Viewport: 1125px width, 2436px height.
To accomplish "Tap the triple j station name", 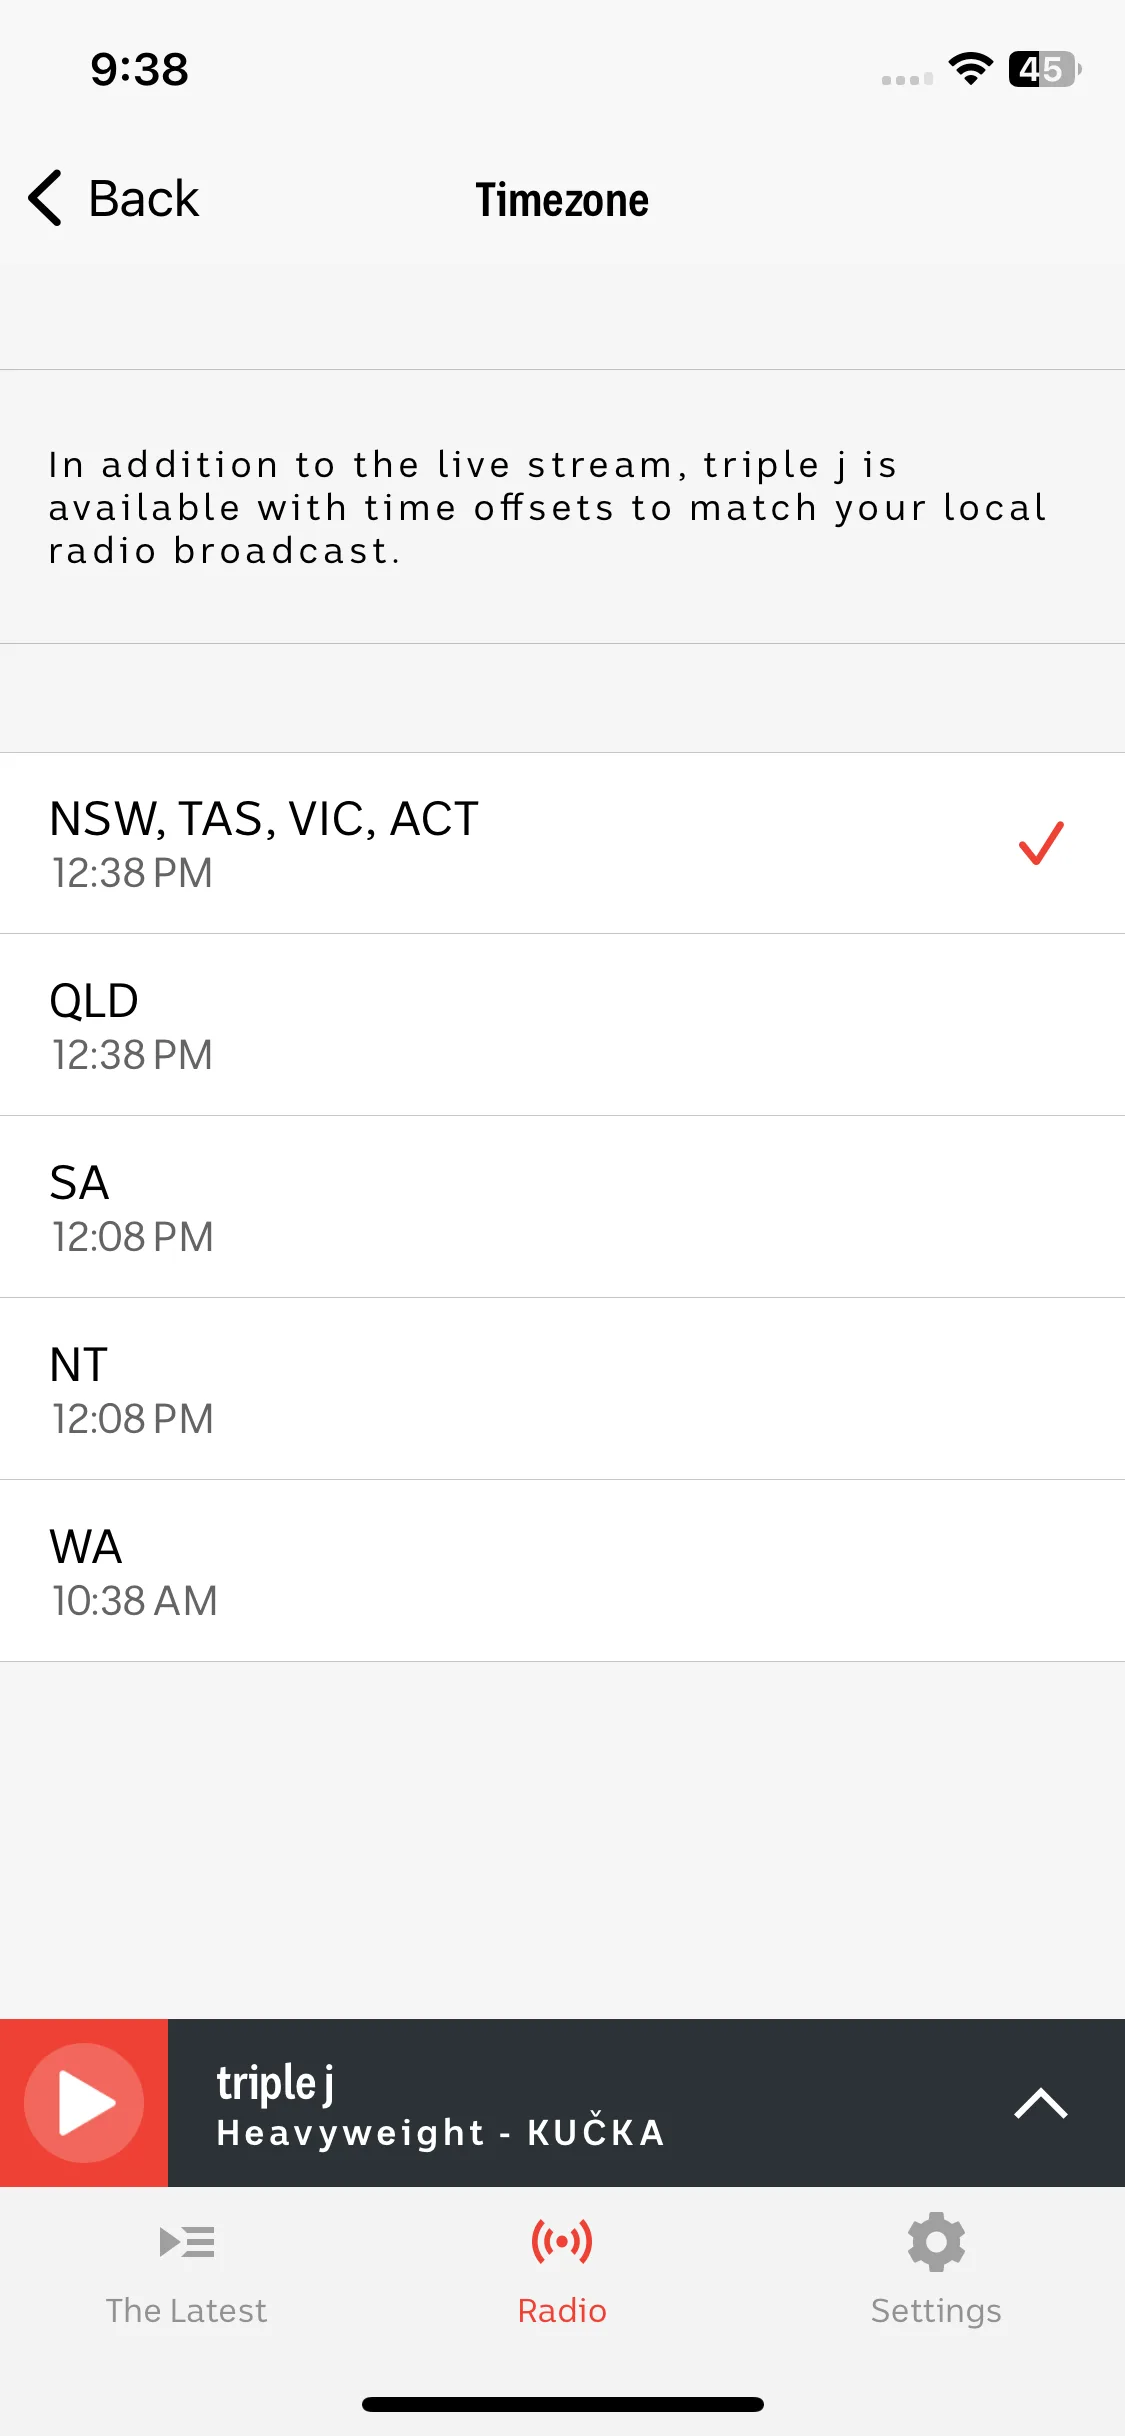I will tap(276, 2083).
